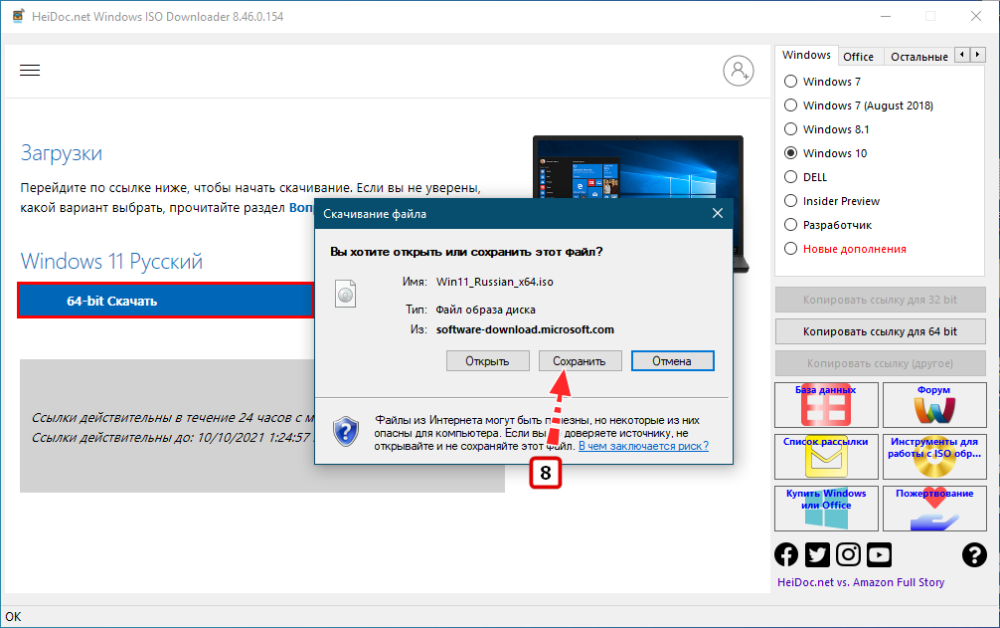Click Открыть in the download dialog

[x=487, y=361]
